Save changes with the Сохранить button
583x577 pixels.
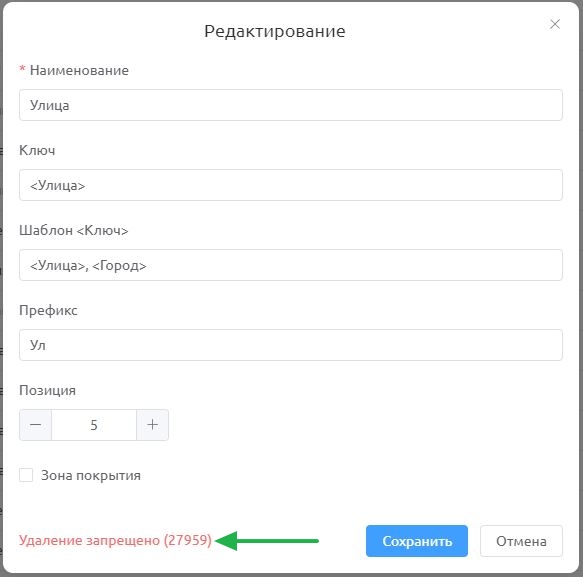pos(417,541)
